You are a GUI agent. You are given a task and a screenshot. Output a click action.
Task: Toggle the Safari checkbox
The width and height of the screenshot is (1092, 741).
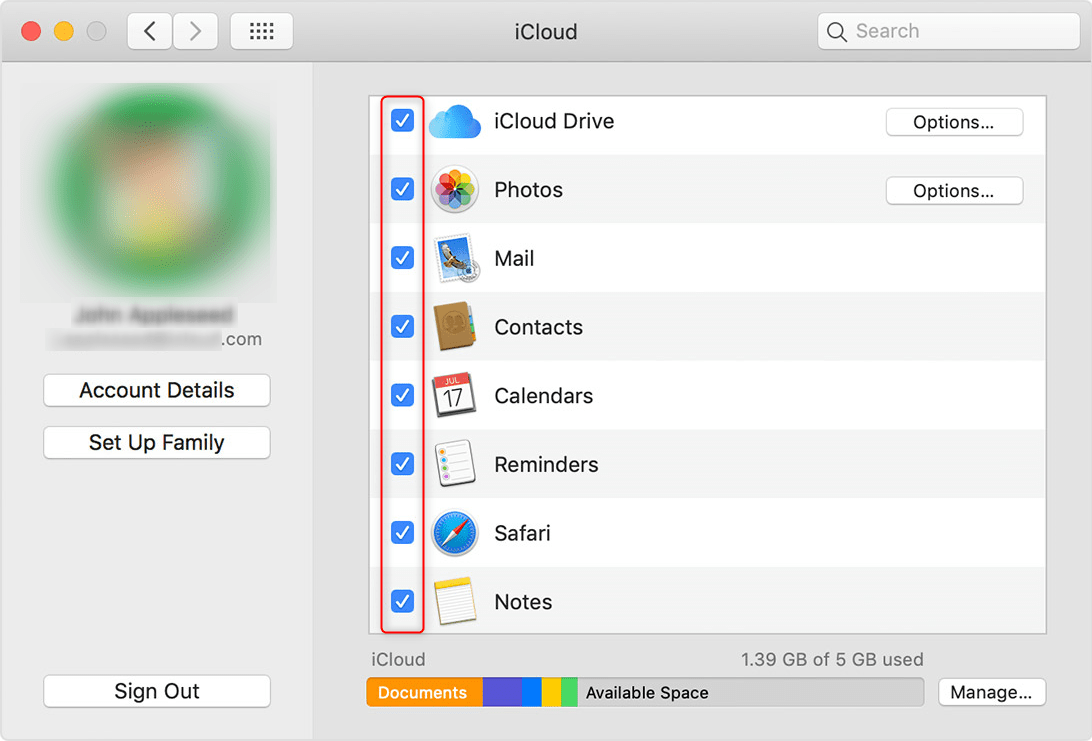(x=403, y=532)
